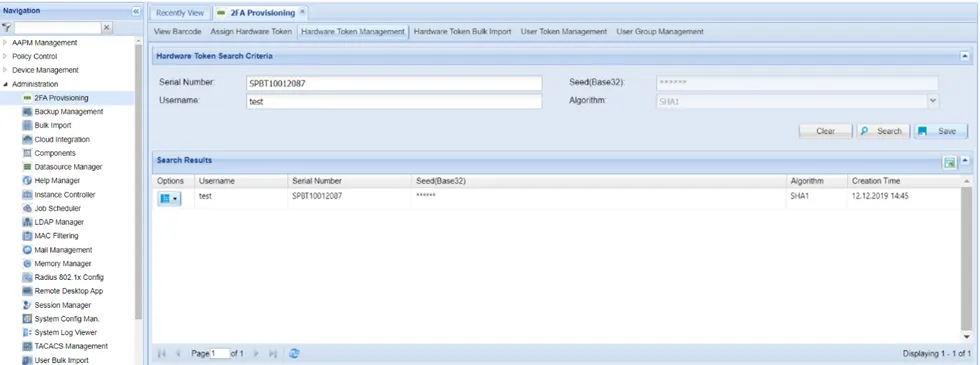Click the MAC Filtering icon
The width and height of the screenshot is (980, 365).
click(x=27, y=236)
